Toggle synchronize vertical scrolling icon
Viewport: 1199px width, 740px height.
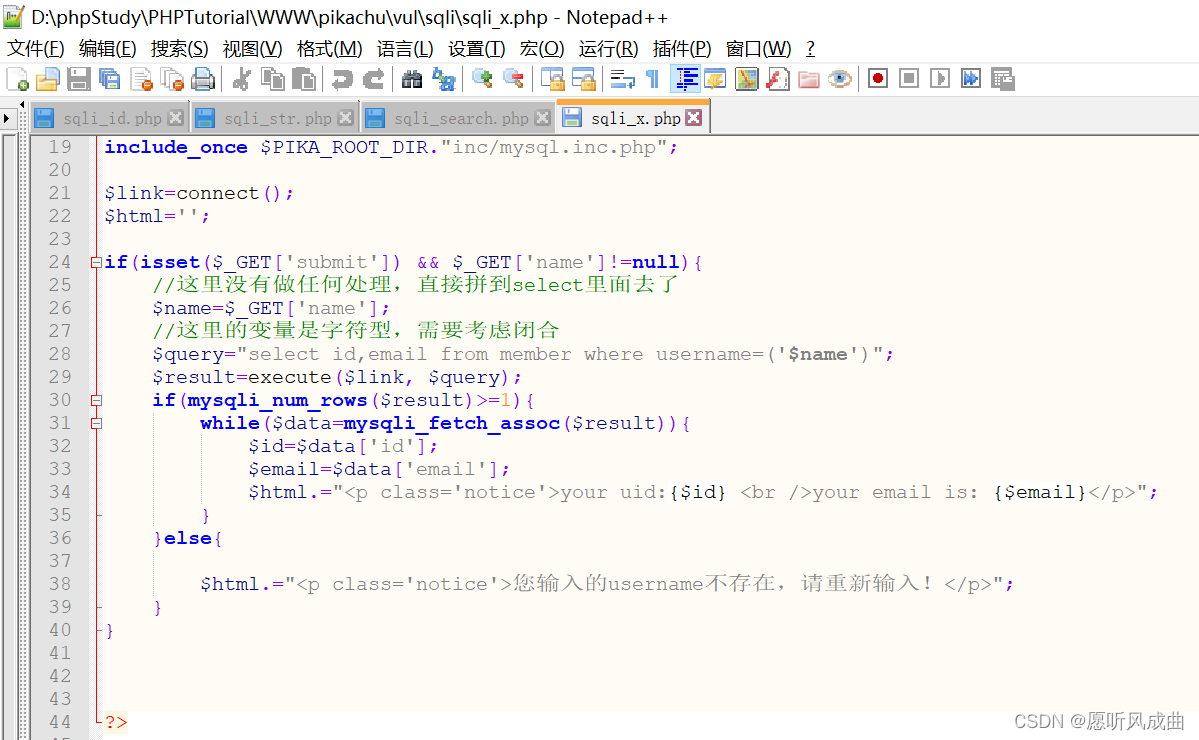coord(552,79)
